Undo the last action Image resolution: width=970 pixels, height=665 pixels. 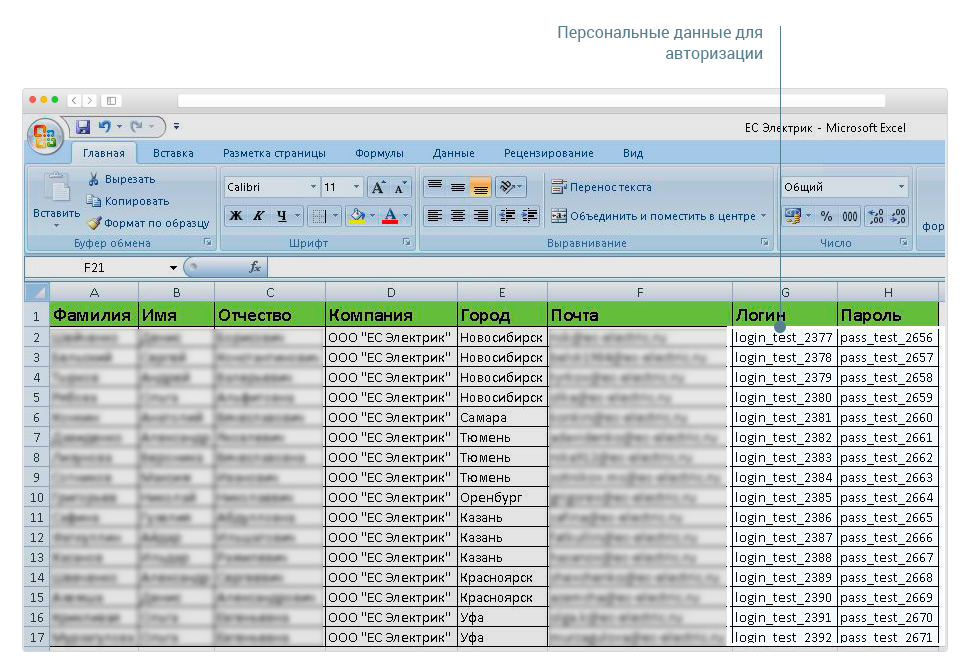click(105, 127)
